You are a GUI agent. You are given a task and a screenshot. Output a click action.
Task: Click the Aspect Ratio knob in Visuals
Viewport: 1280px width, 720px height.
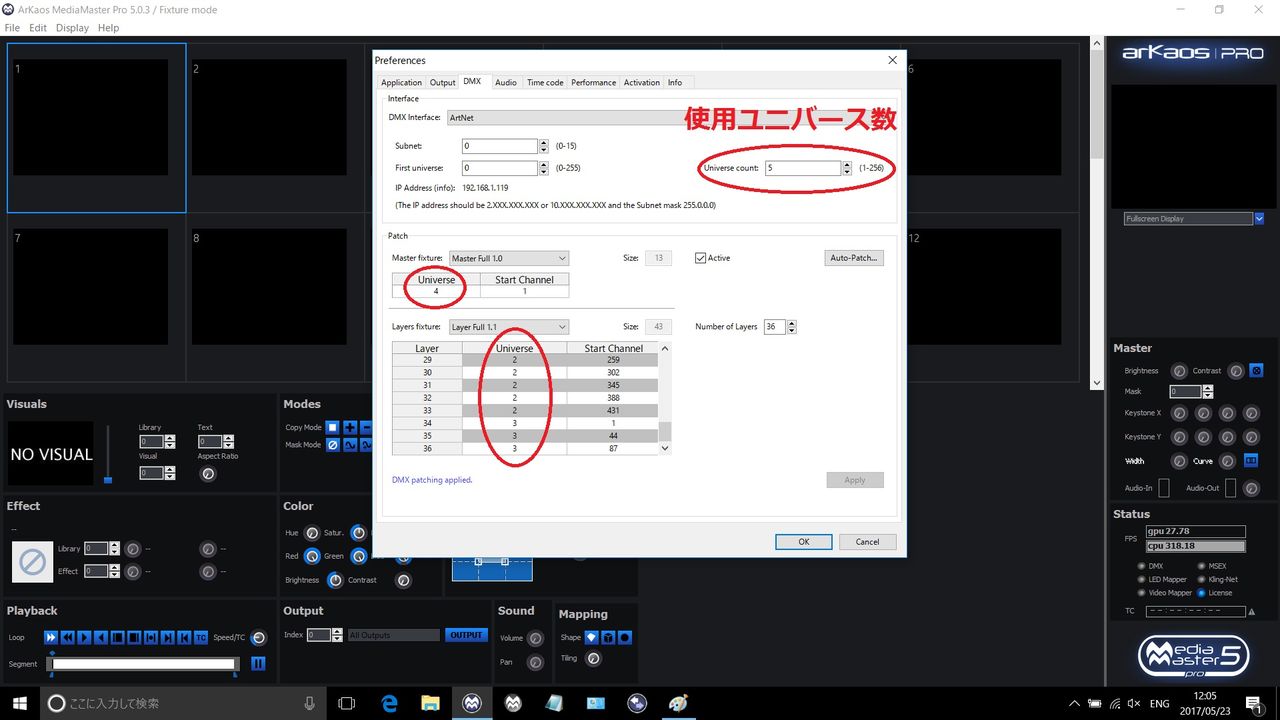[208, 473]
